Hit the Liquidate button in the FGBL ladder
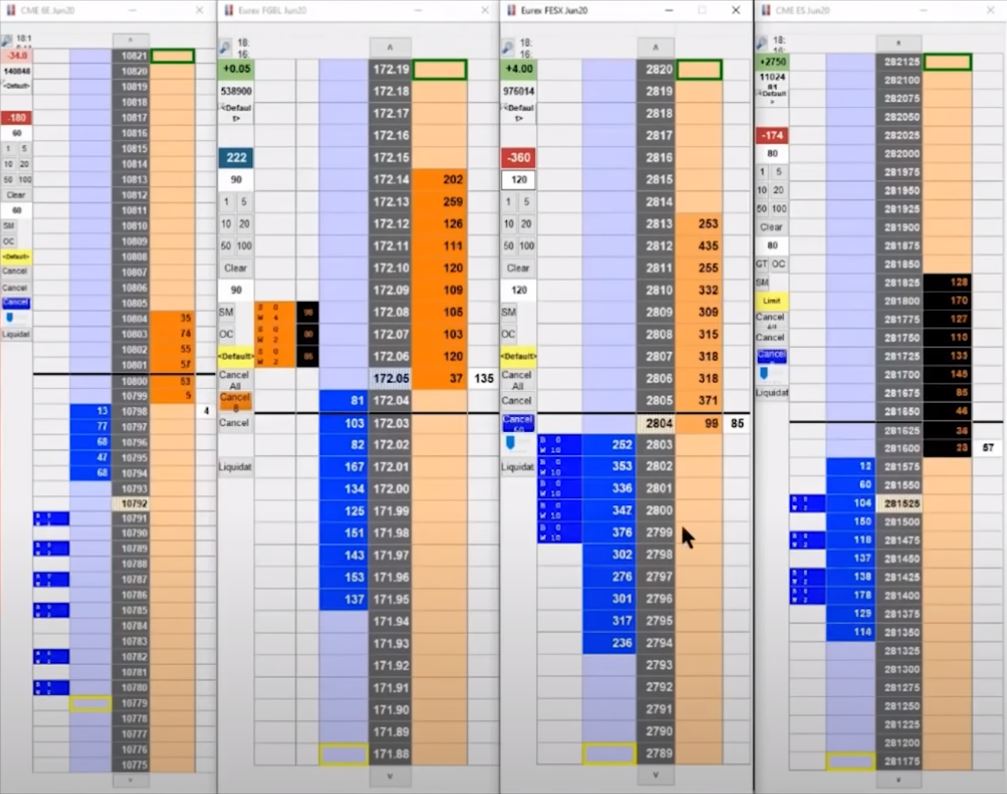 236,467
